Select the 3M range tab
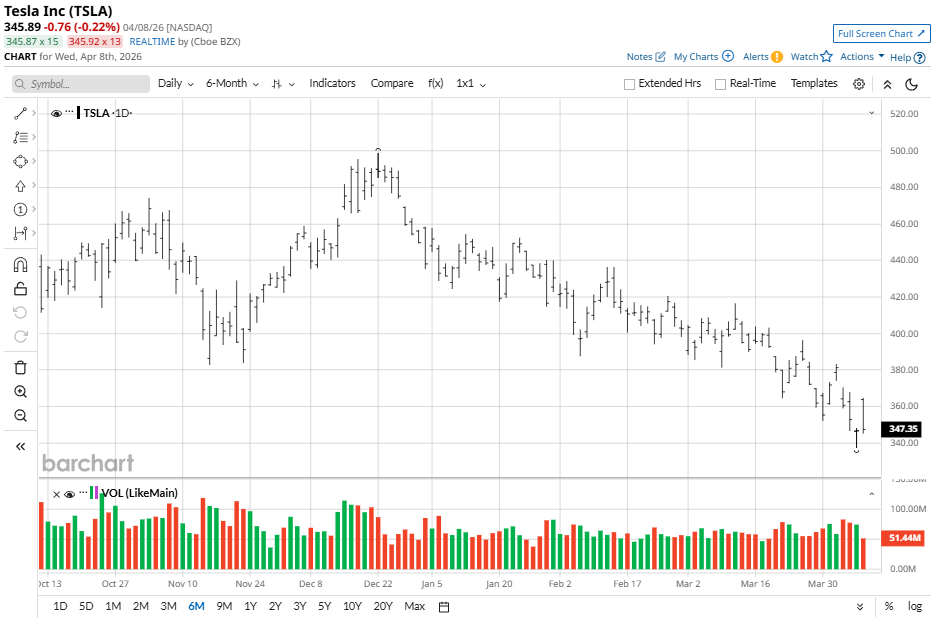The image size is (934, 618). point(169,606)
